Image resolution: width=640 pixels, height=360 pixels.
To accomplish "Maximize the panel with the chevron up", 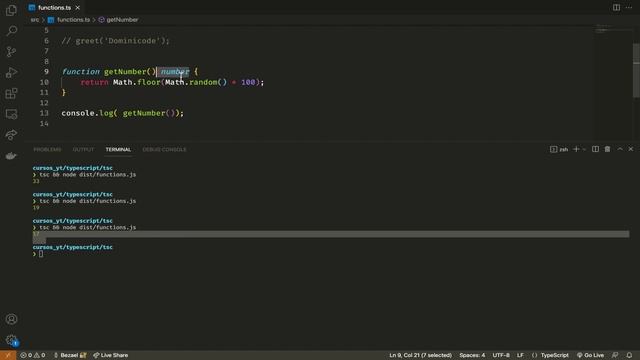I will (620, 149).
